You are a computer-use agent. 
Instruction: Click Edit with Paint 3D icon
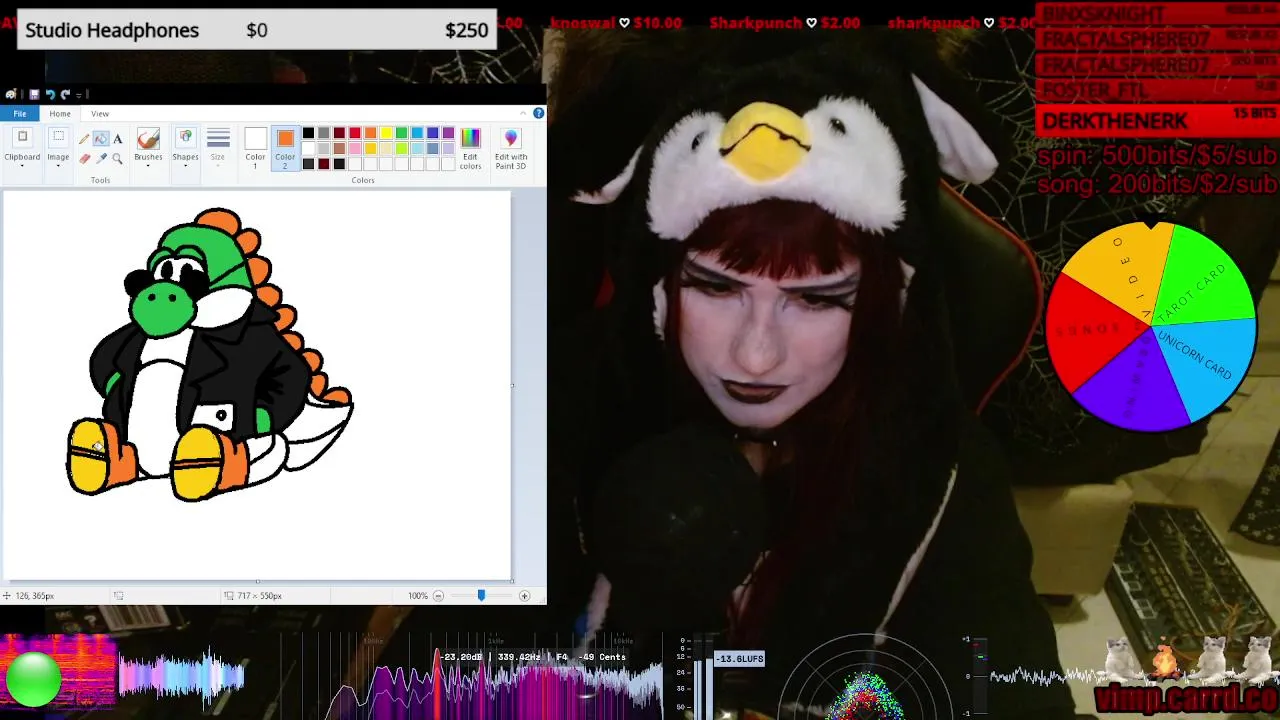click(x=511, y=138)
